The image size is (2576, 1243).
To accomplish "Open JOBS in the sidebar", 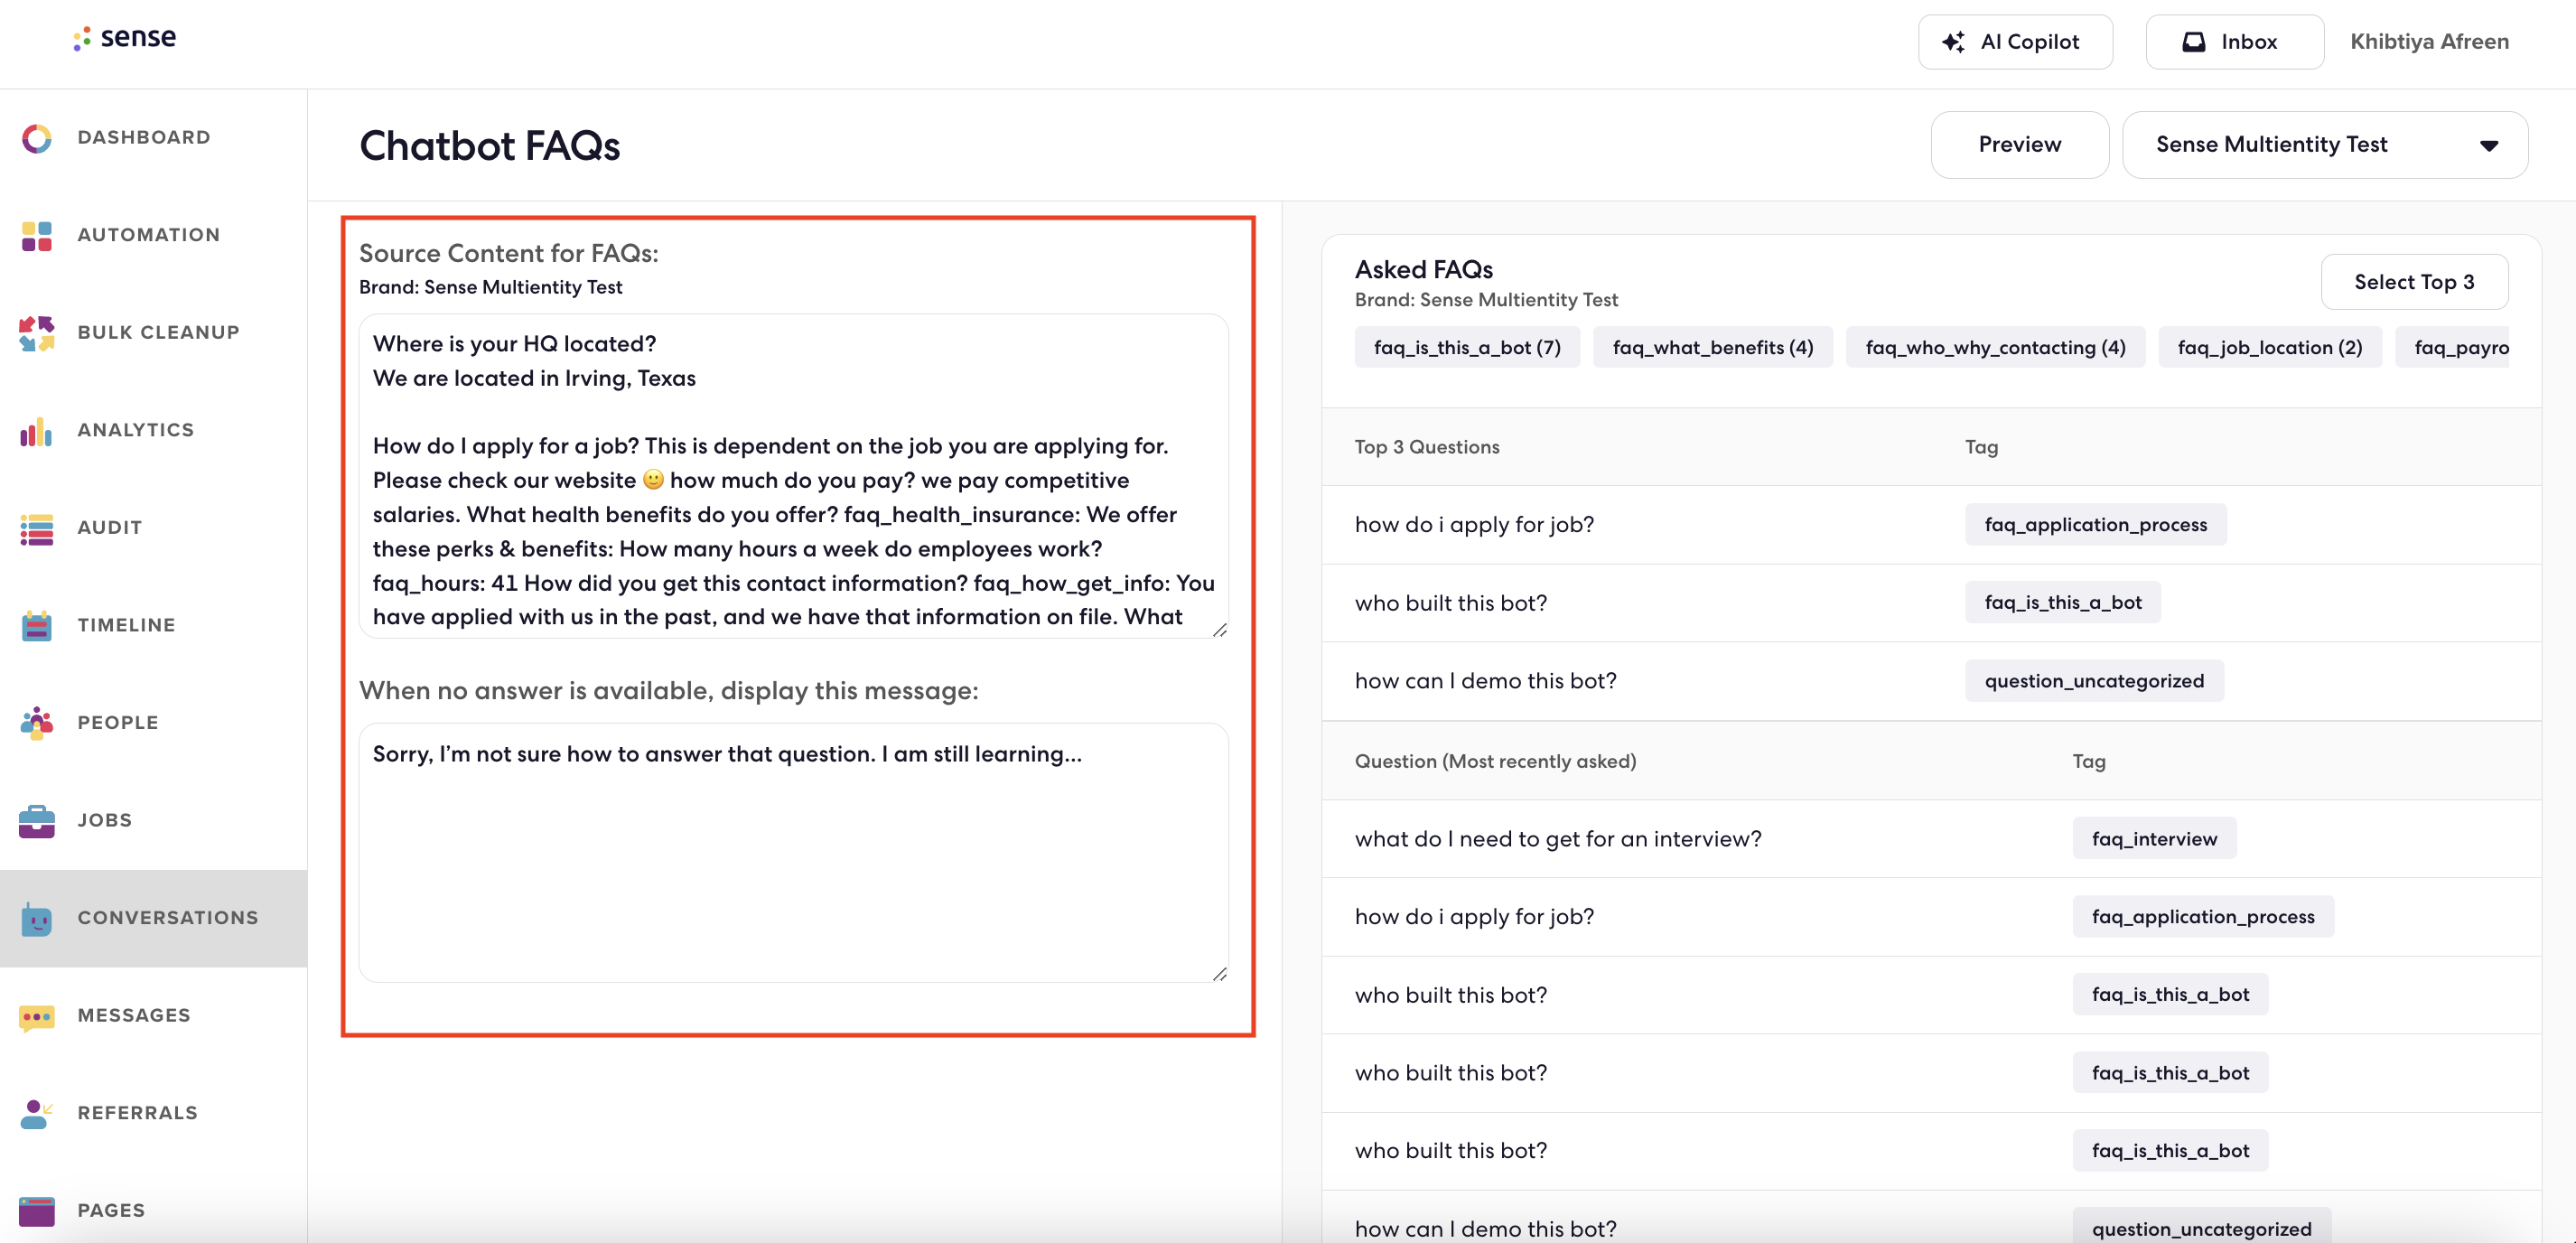I will pyautogui.click(x=105, y=821).
